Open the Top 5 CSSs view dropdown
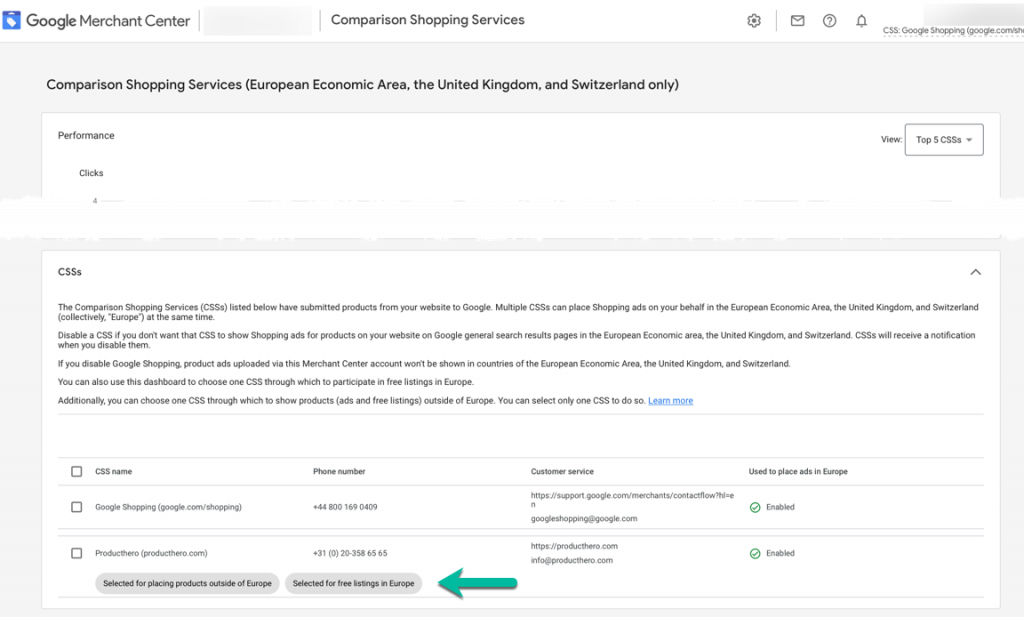The image size is (1024, 617). pos(944,140)
